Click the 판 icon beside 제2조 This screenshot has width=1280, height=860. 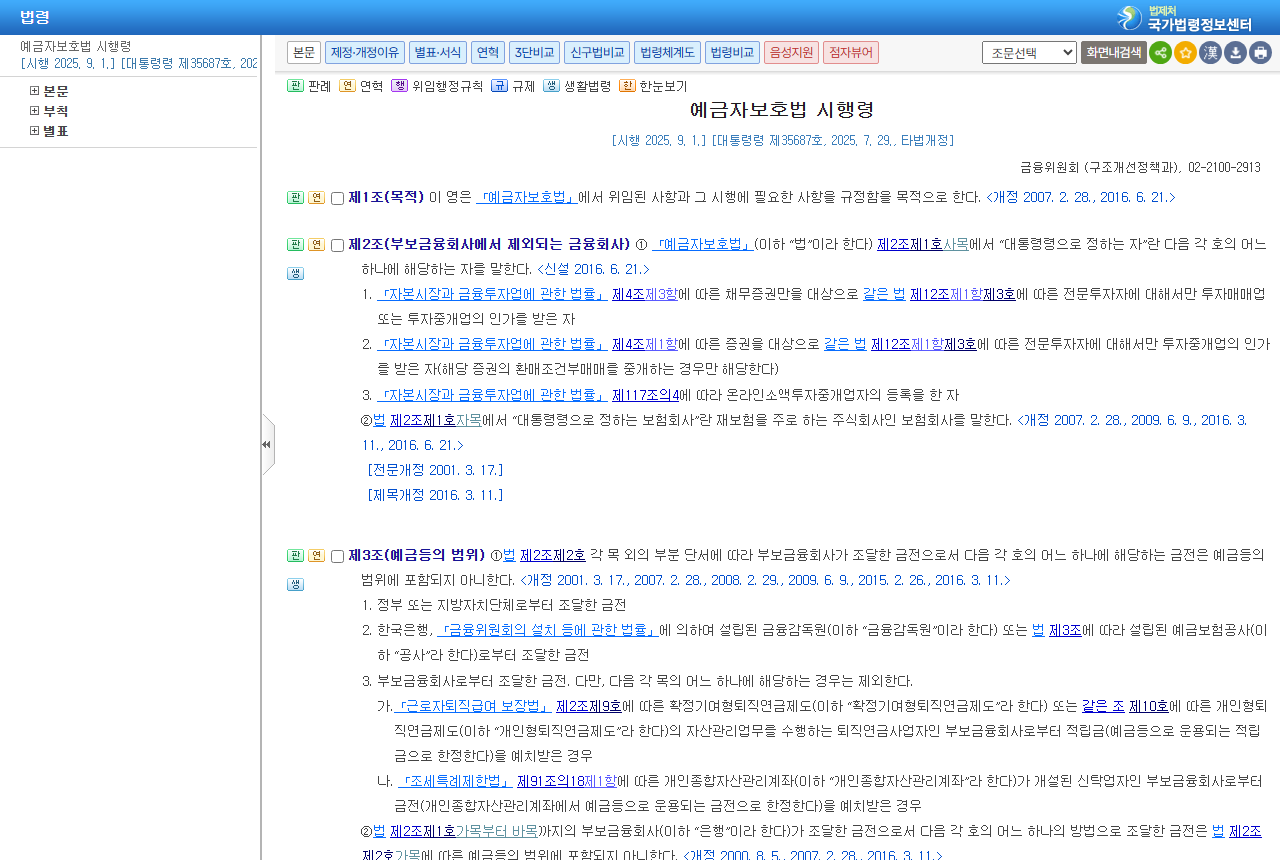[295, 244]
